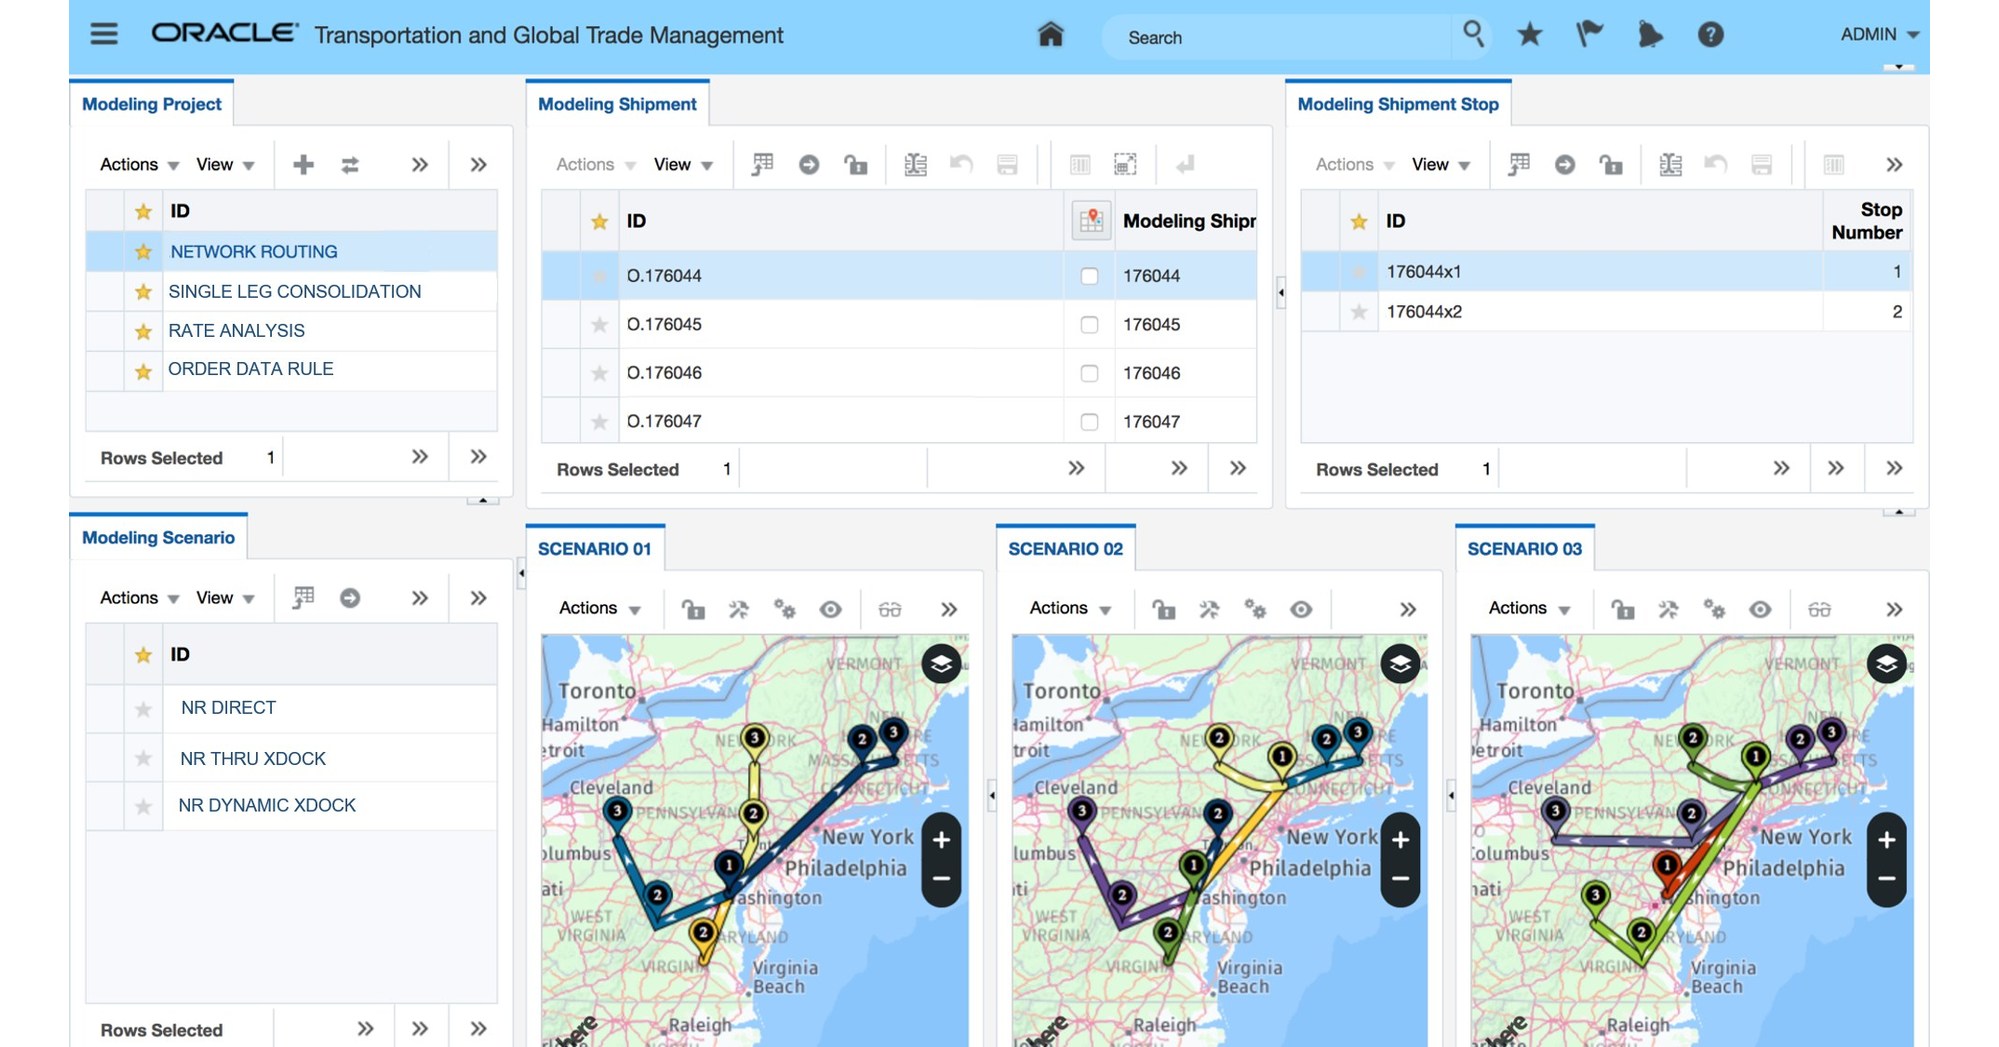Open the NETWORK ROUTING project link
This screenshot has height=1047, width=1999.
(x=253, y=251)
